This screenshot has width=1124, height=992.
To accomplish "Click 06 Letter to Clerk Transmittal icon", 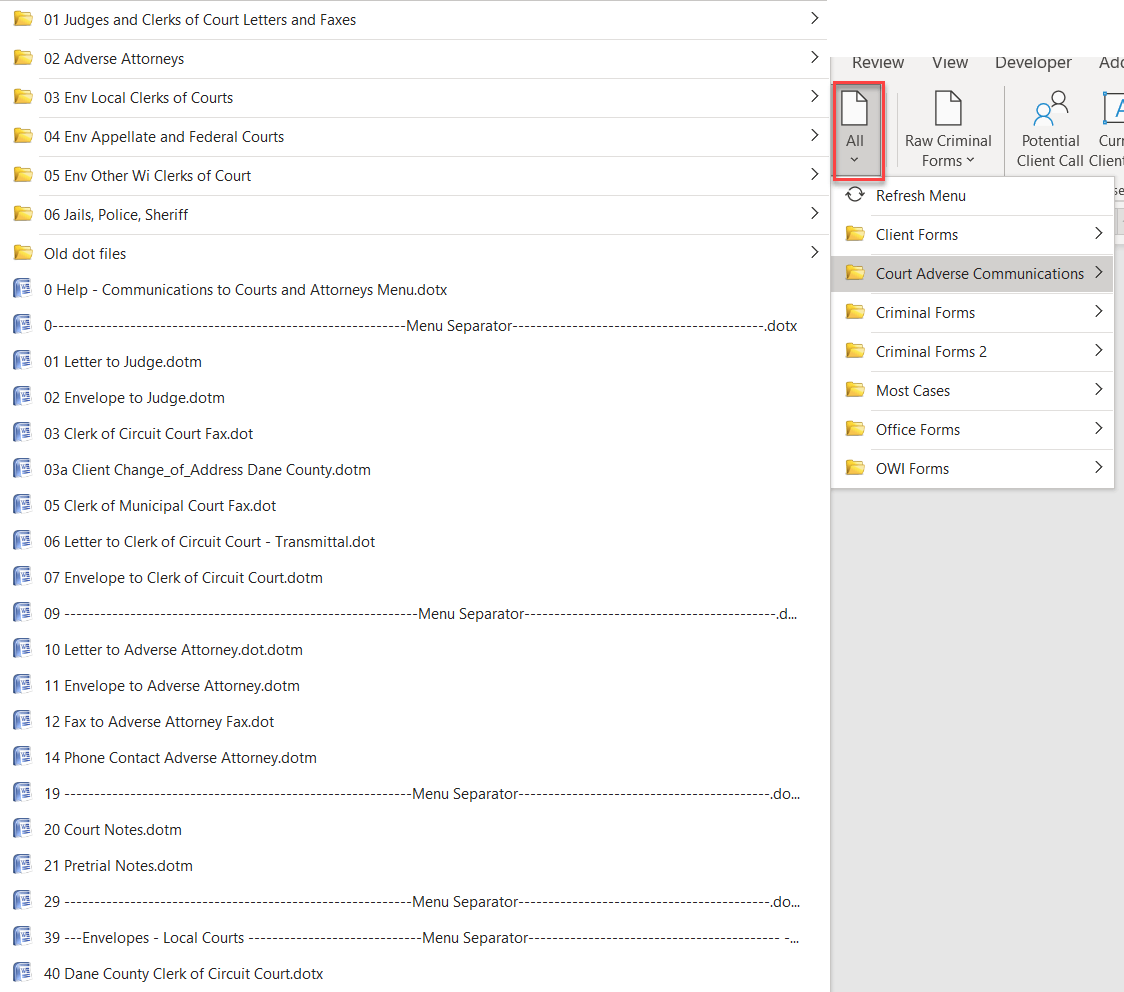I will (23, 540).
